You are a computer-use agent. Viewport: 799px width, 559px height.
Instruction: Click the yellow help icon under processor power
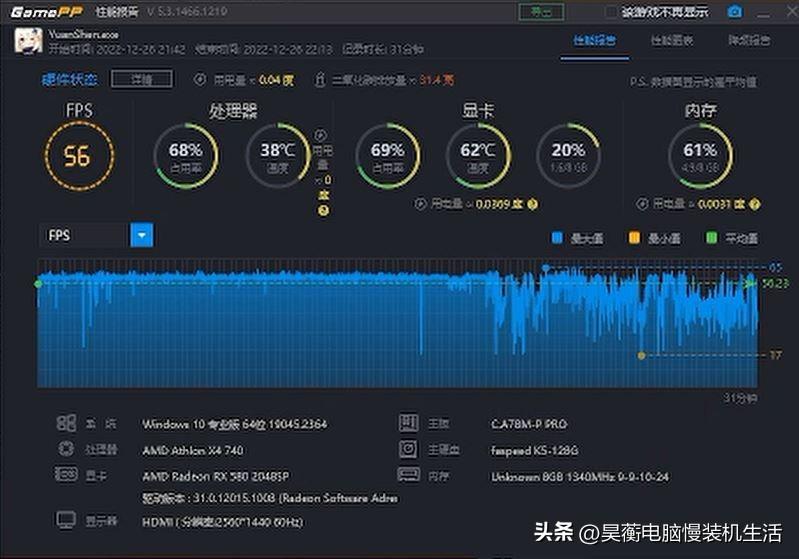[323, 210]
